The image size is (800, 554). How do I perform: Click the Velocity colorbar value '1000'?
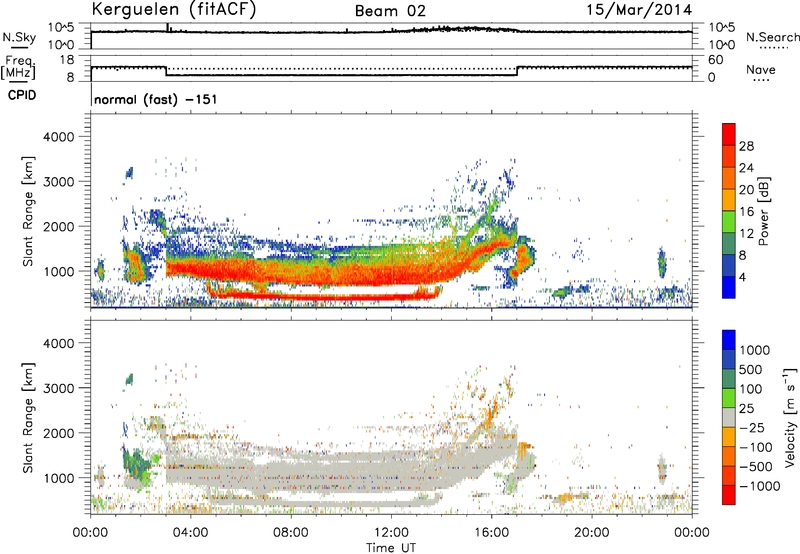tap(754, 350)
